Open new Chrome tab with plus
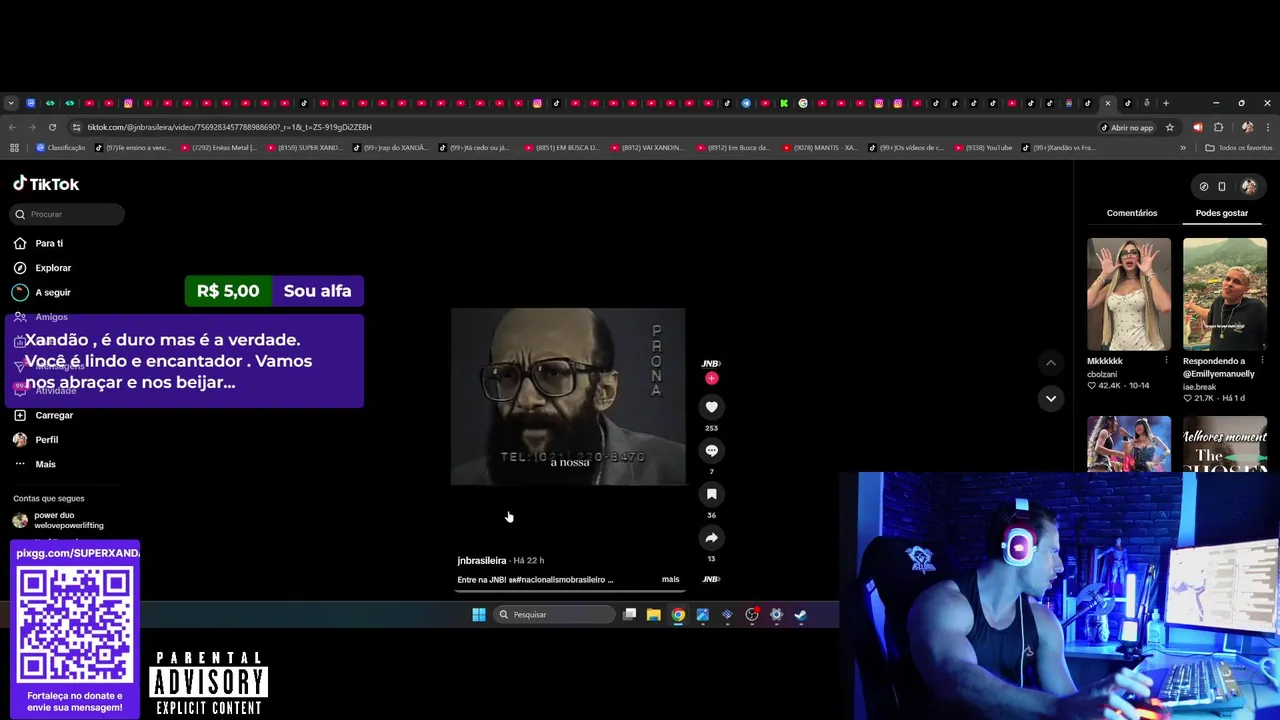The height and width of the screenshot is (720, 1280). (1165, 103)
